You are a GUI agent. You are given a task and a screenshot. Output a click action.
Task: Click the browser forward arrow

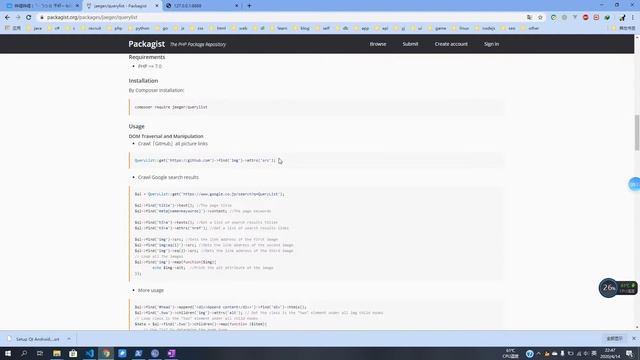click(x=18, y=18)
